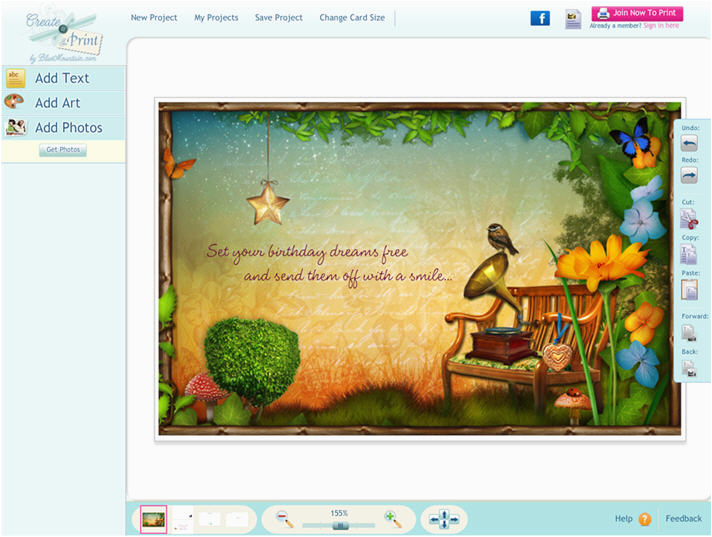Click the pan left arrow
Screen dimensions: 712x537
435,519
